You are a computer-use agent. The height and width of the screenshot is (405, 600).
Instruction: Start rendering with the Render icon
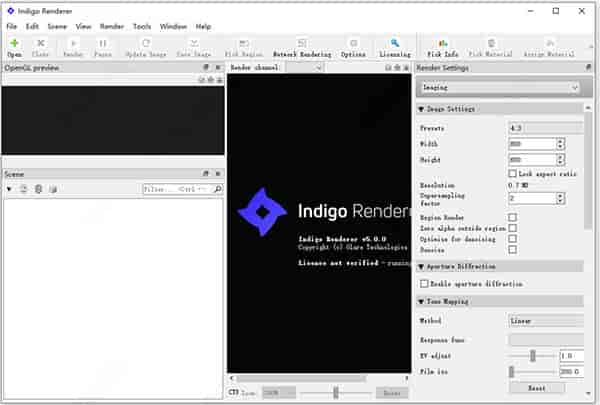click(x=73, y=46)
